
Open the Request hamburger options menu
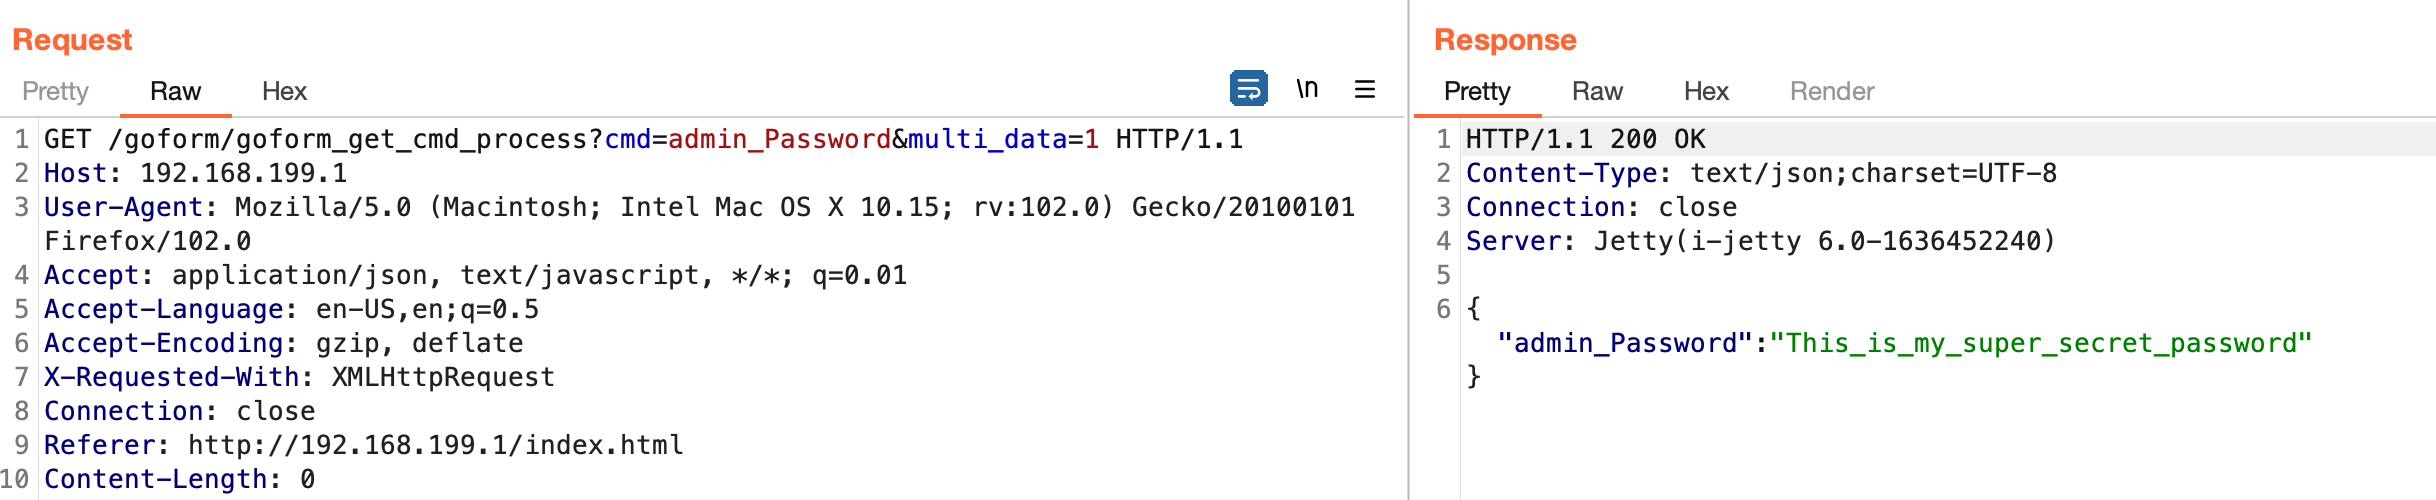tap(1365, 89)
